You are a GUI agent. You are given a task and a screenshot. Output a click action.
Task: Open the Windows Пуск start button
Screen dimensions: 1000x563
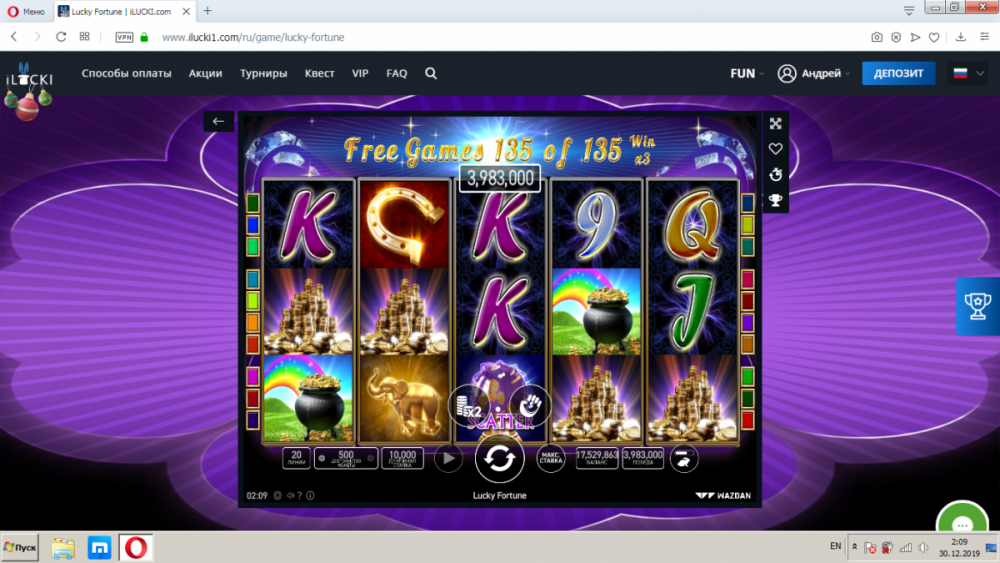20,548
